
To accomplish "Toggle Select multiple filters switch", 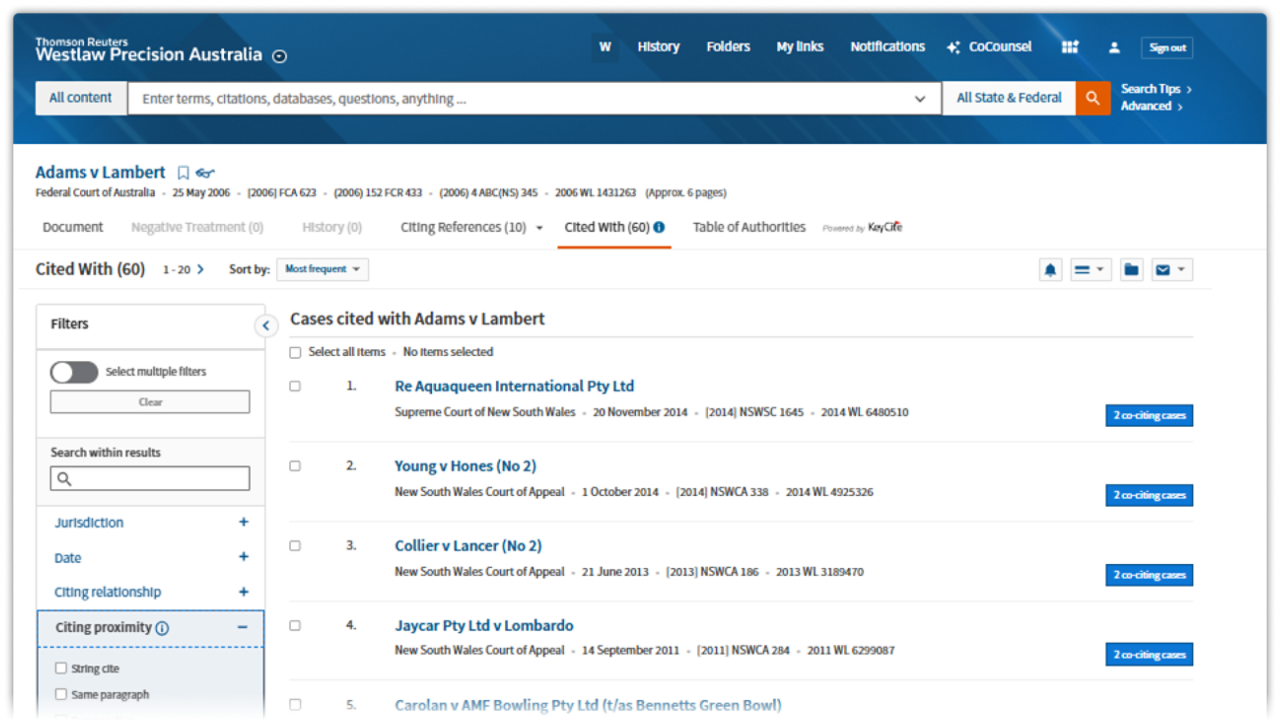I will [x=74, y=372].
